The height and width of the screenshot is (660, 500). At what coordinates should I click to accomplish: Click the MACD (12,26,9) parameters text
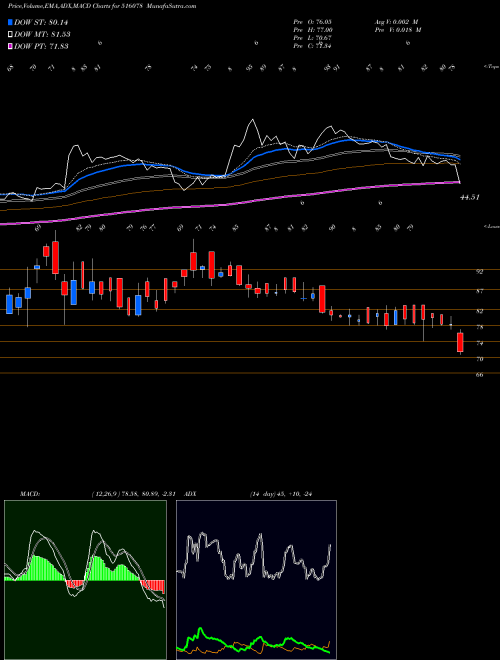click(136, 494)
